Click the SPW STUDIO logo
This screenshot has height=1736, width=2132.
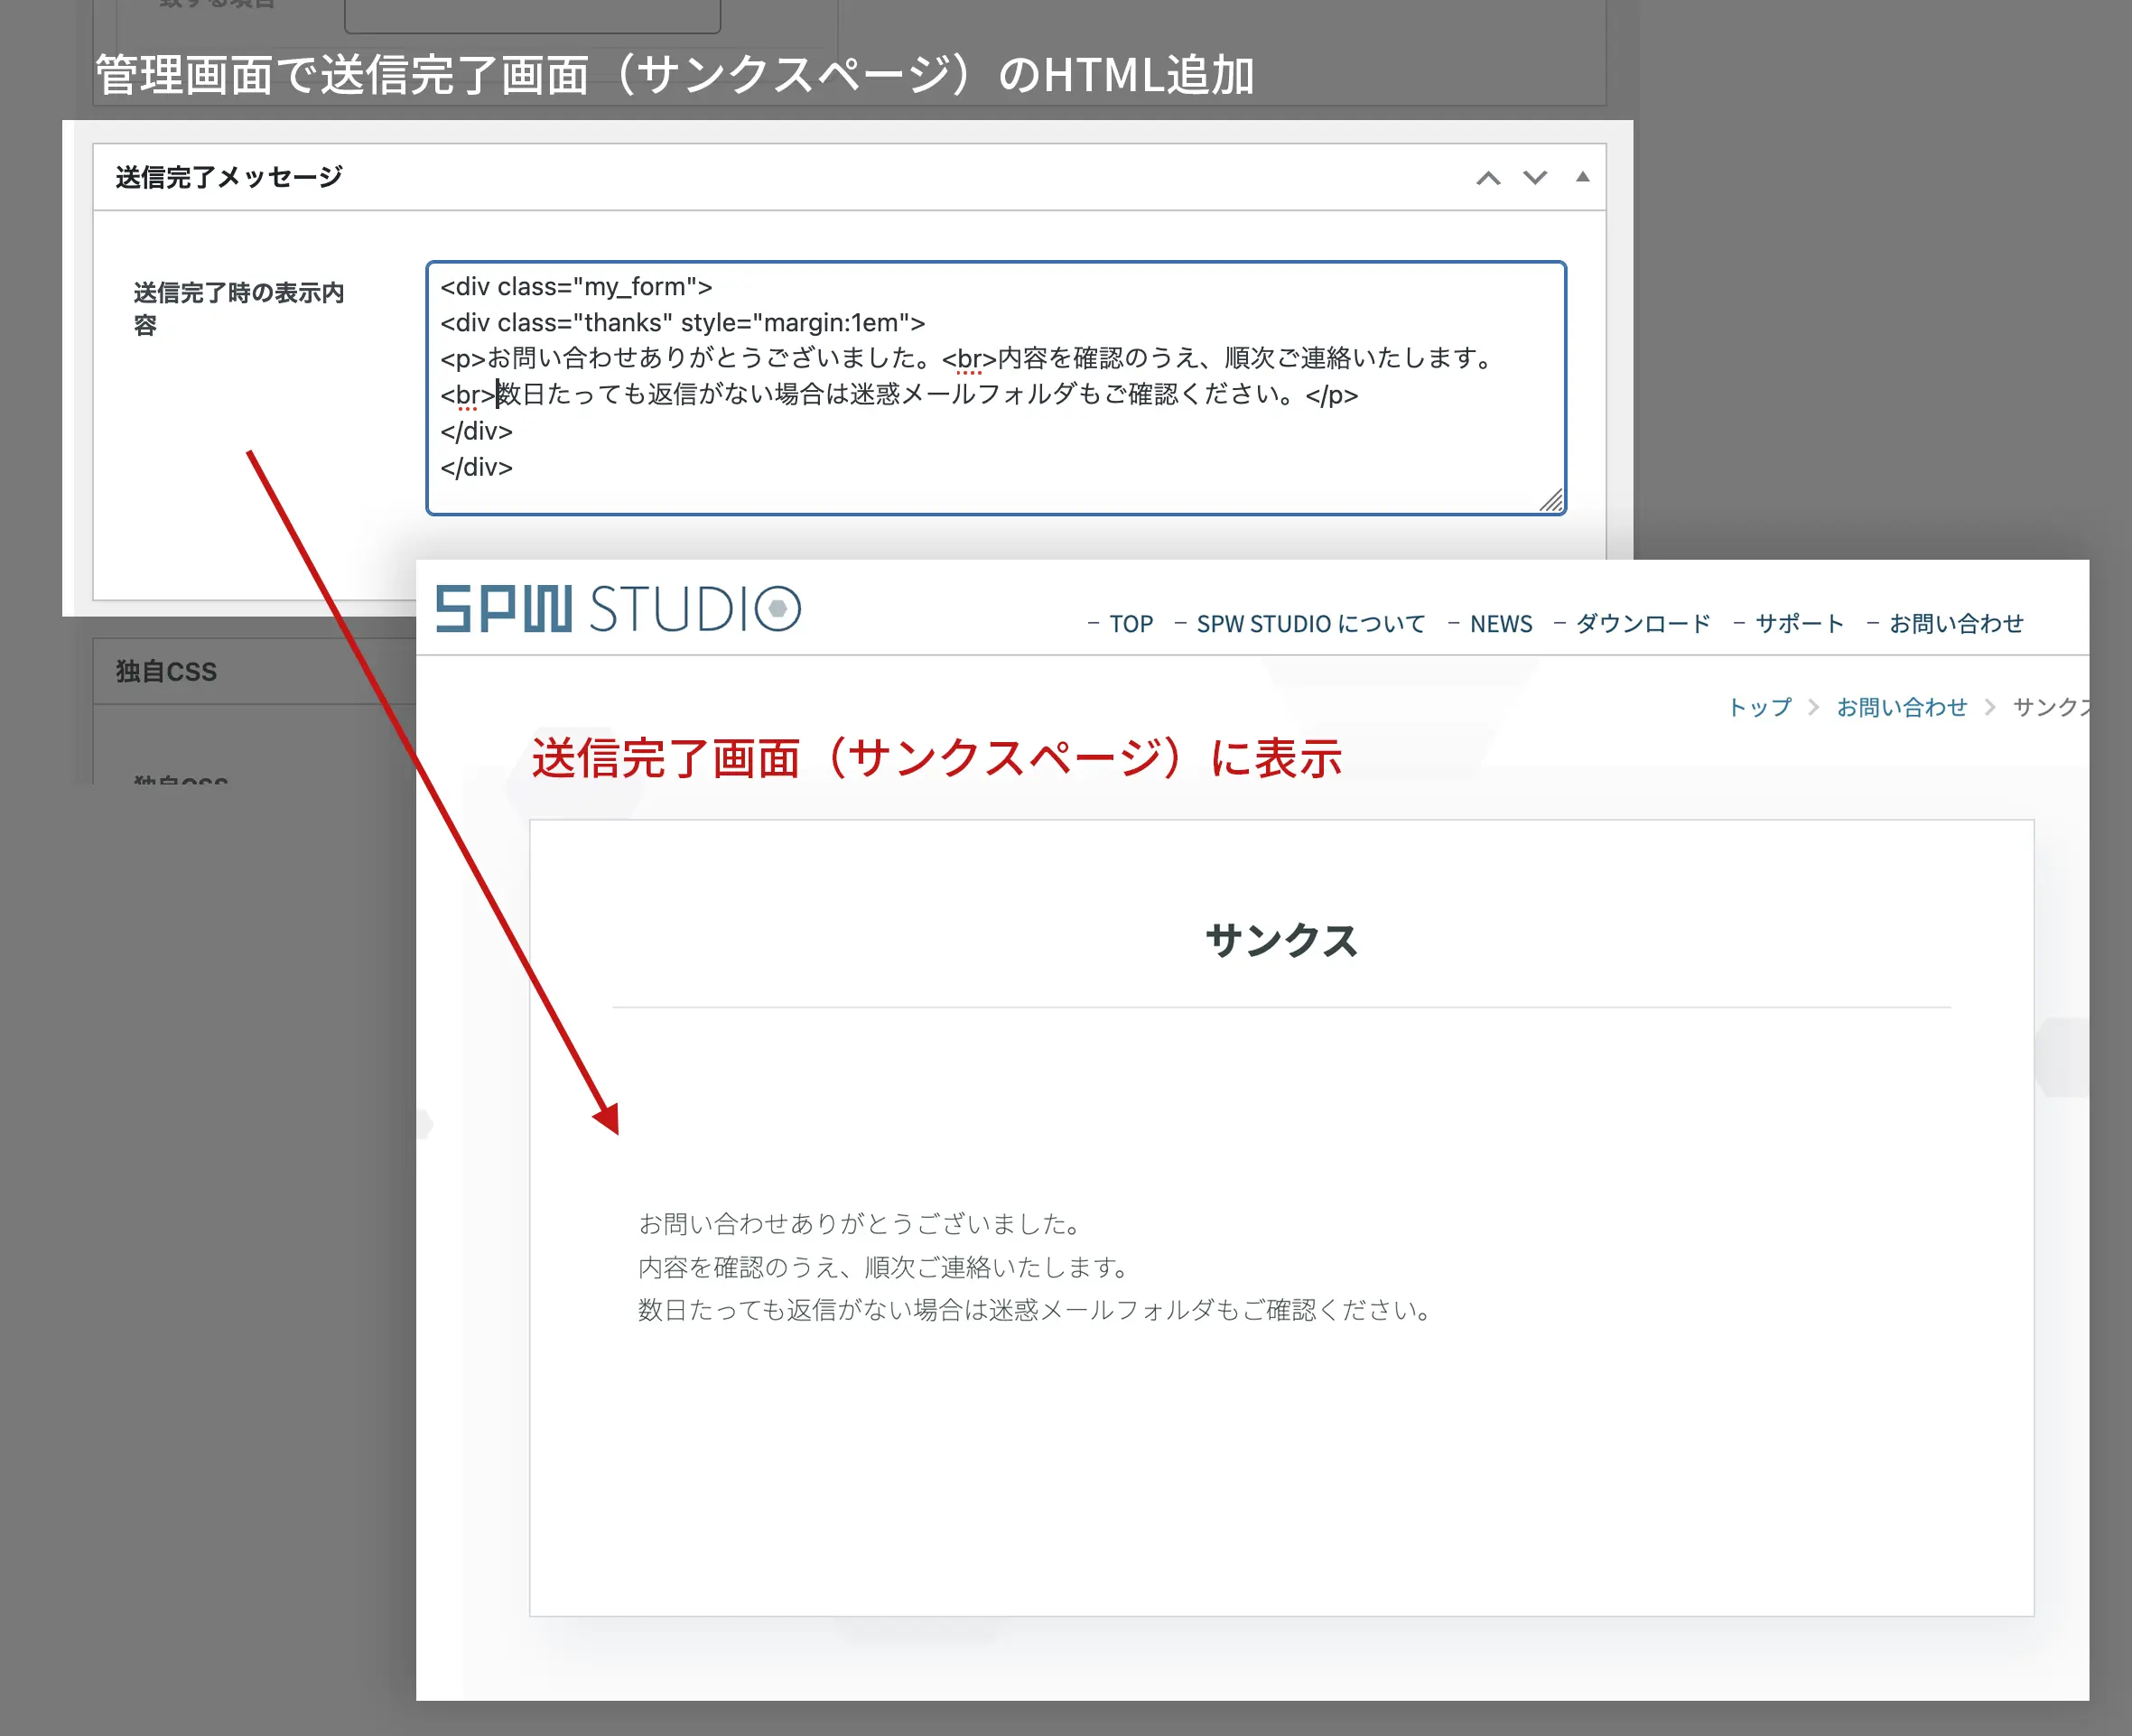pos(618,609)
